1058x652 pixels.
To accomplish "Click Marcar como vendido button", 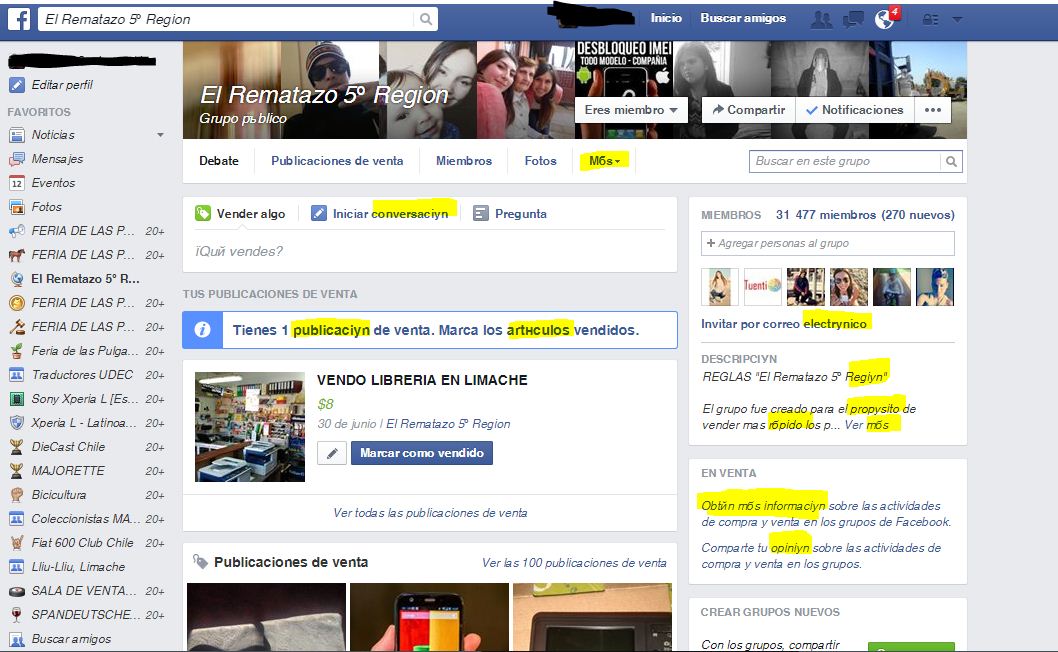I will [422, 453].
